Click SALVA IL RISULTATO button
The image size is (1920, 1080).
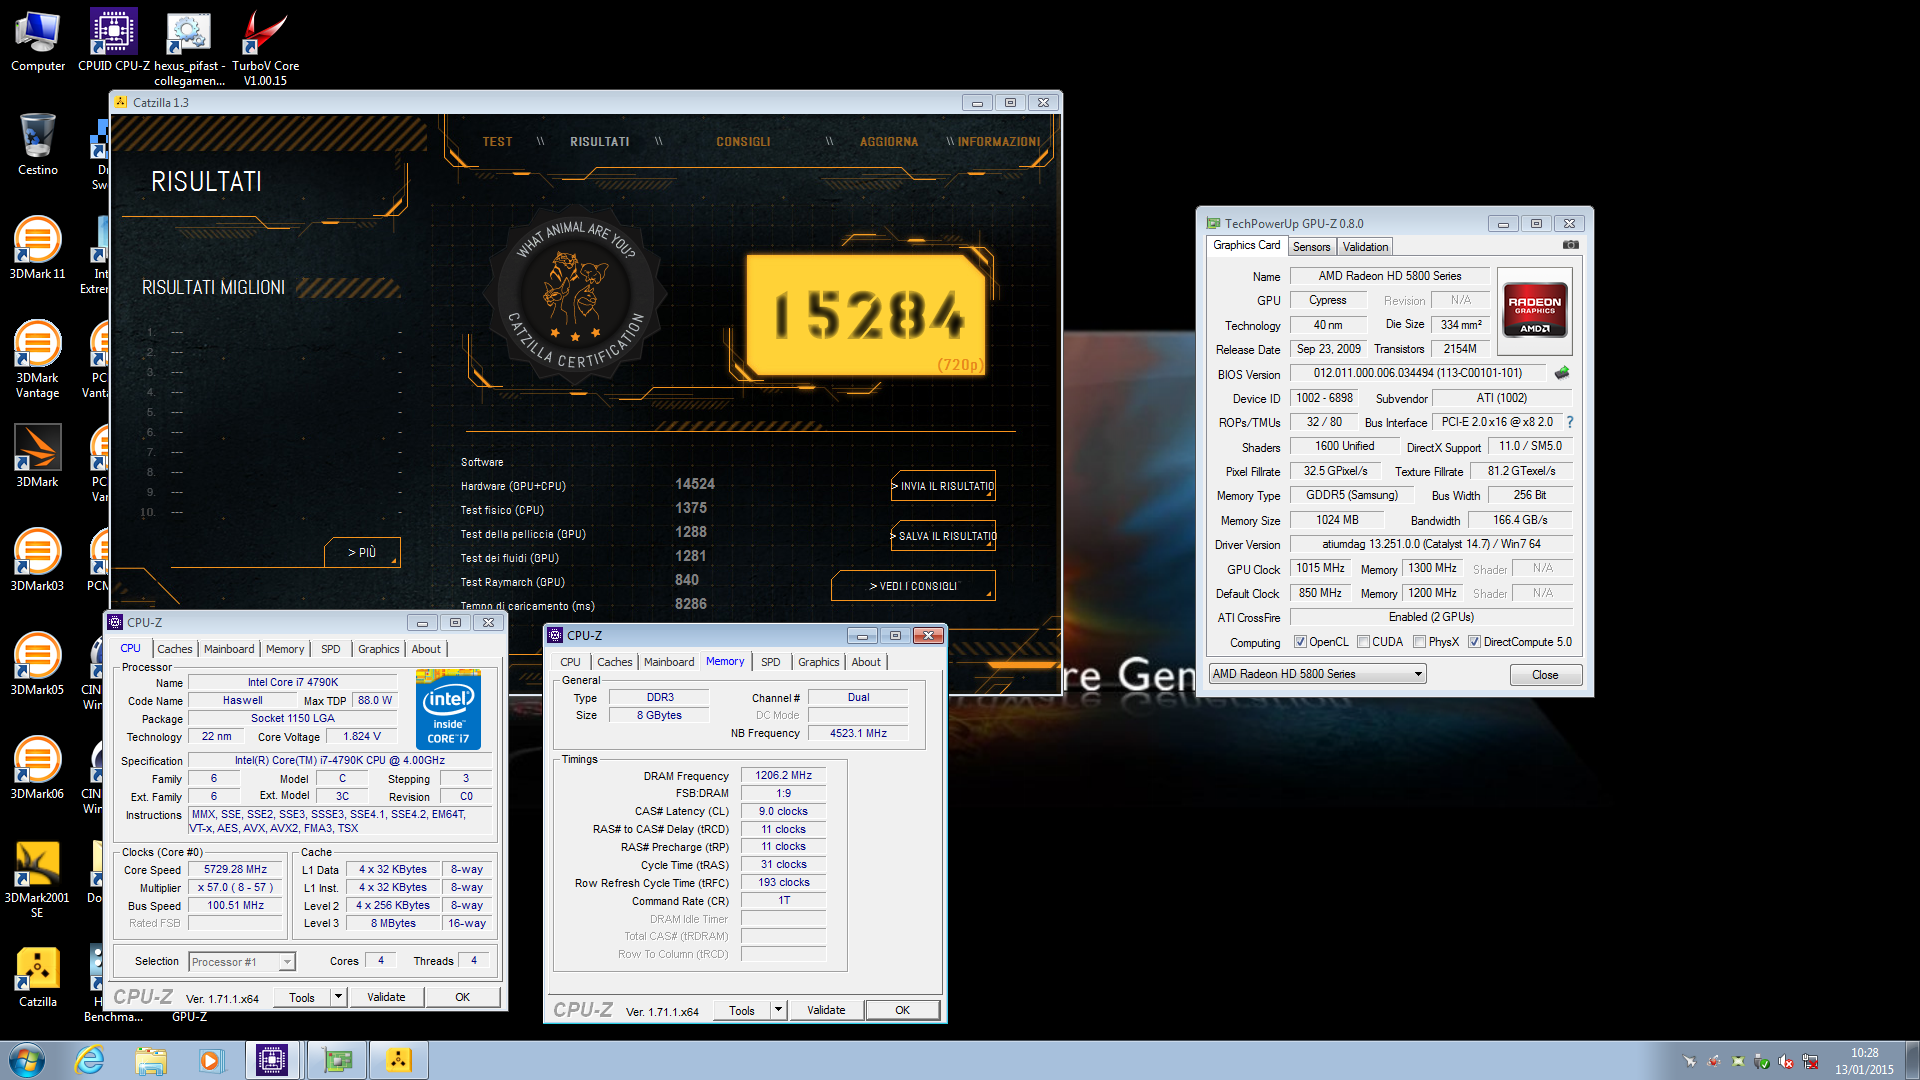click(943, 536)
